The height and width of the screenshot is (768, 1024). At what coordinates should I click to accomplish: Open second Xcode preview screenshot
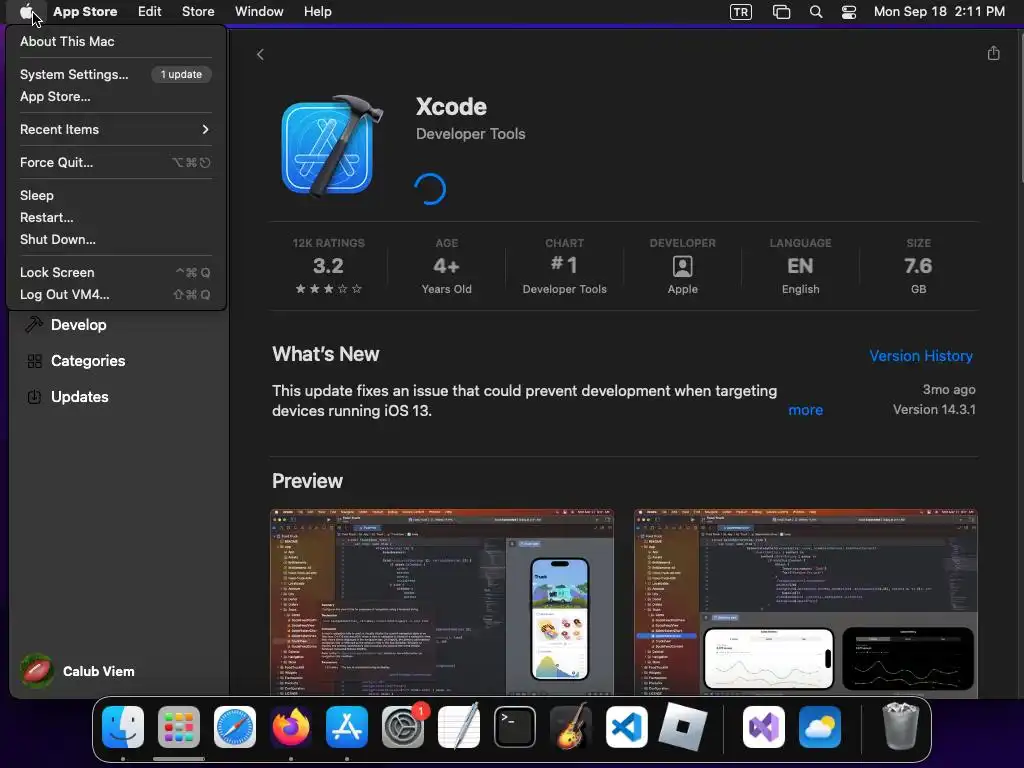pos(805,602)
